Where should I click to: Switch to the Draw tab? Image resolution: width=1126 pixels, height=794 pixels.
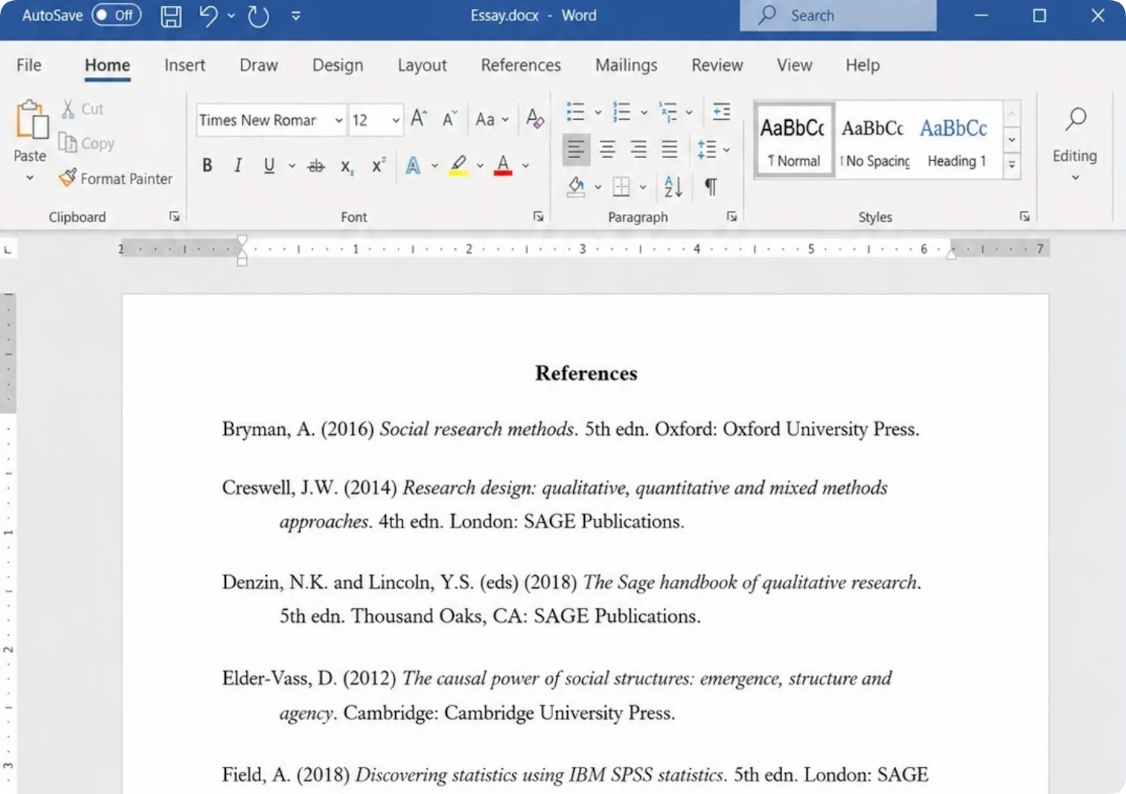[259, 65]
